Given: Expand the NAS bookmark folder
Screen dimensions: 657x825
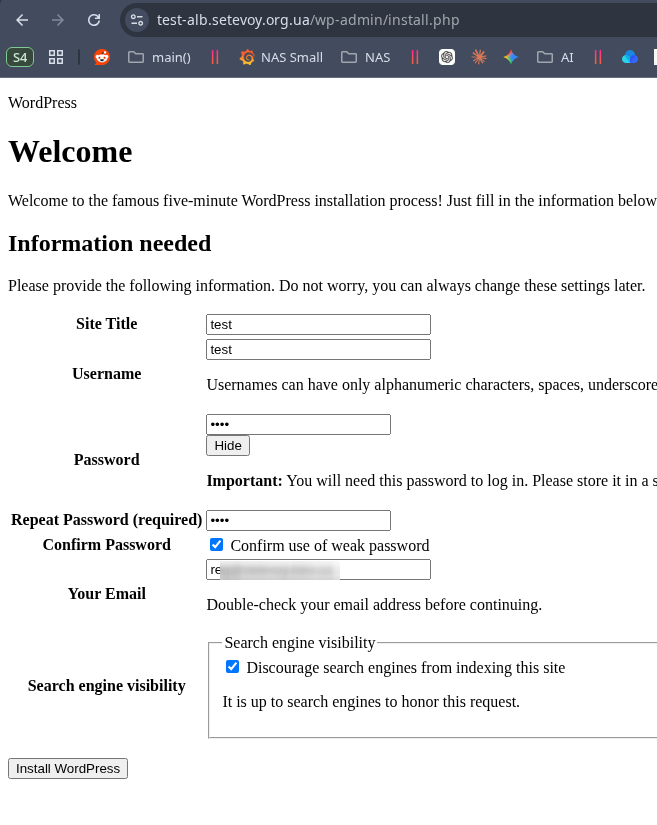Looking at the screenshot, I should pyautogui.click(x=366, y=57).
